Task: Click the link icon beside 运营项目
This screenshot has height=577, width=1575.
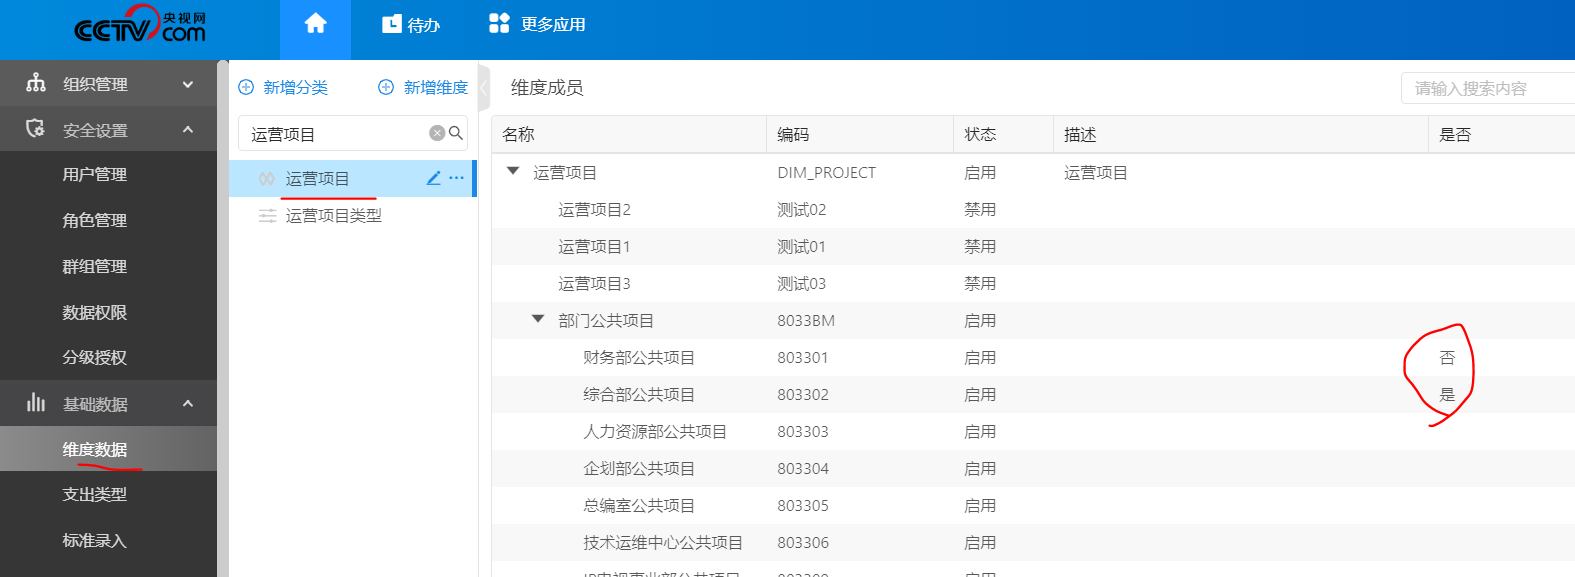Action: tap(267, 179)
